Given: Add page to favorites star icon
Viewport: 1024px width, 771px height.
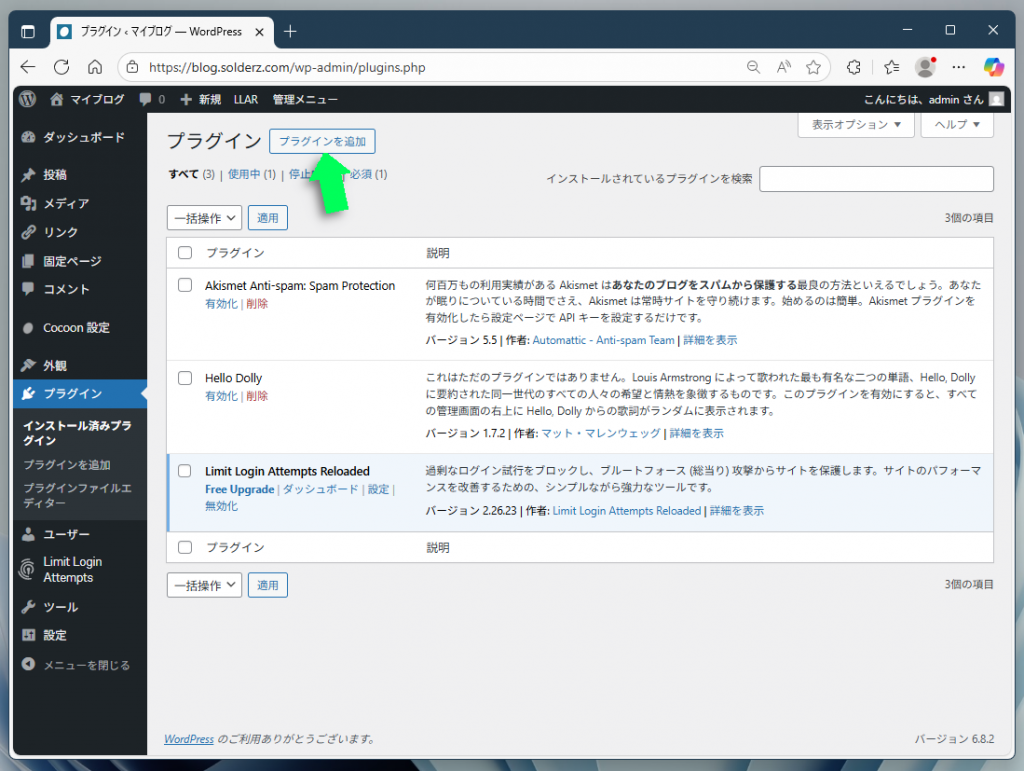Looking at the screenshot, I should [813, 67].
